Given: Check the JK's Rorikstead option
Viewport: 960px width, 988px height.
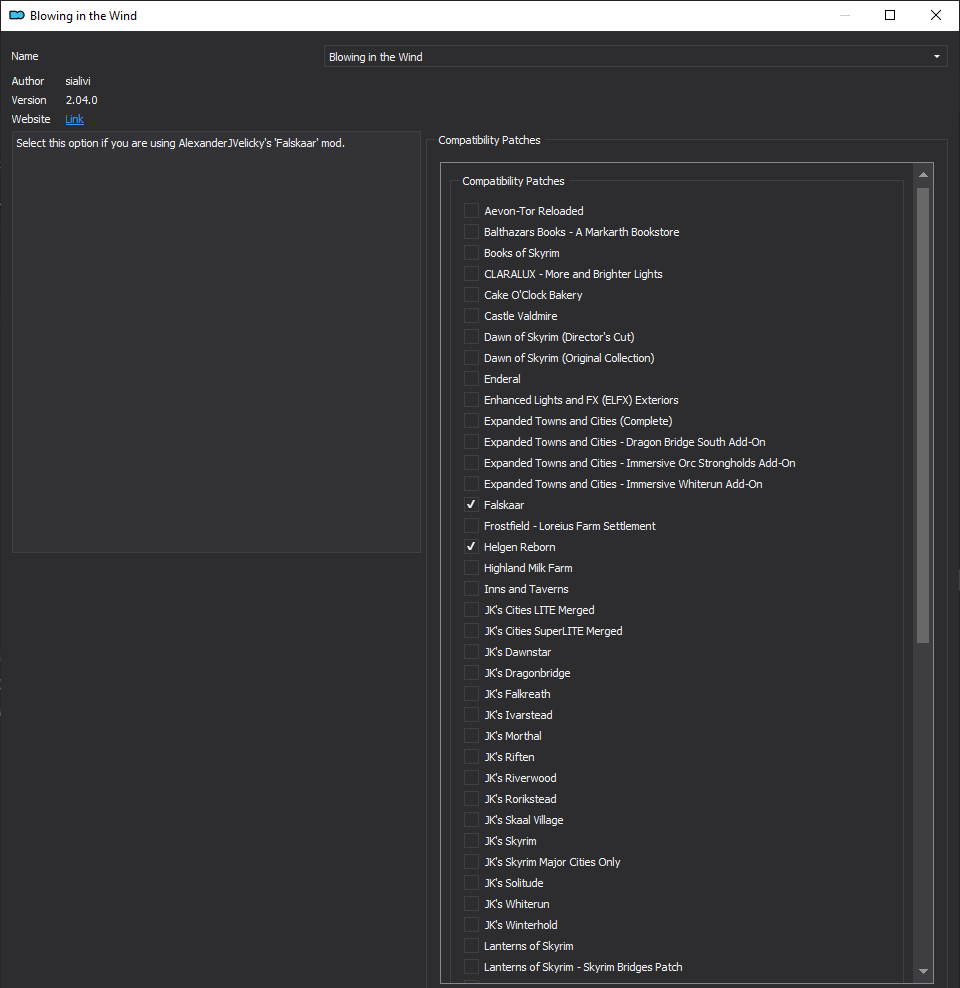Looking at the screenshot, I should (471, 799).
